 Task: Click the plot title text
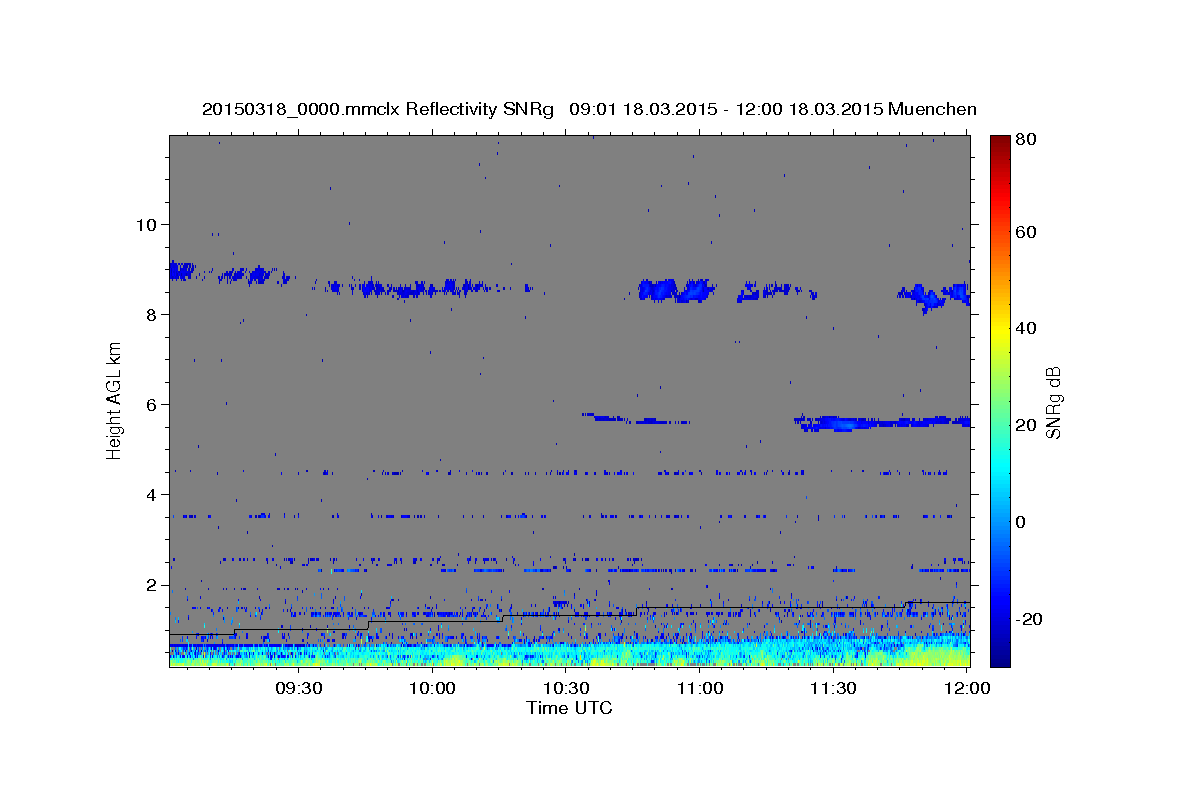pyautogui.click(x=589, y=109)
